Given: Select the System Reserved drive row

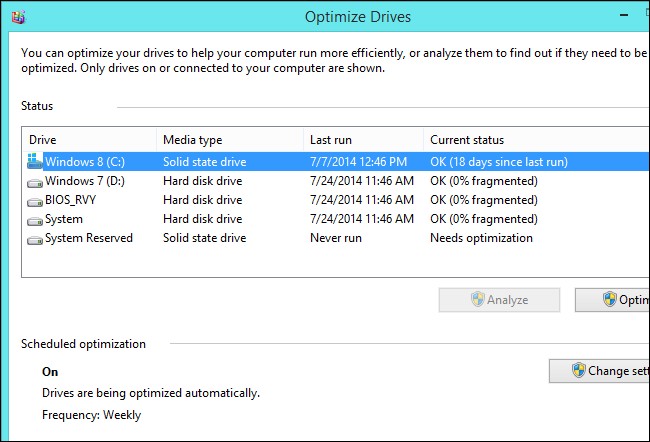Looking at the screenshot, I should tap(335, 238).
